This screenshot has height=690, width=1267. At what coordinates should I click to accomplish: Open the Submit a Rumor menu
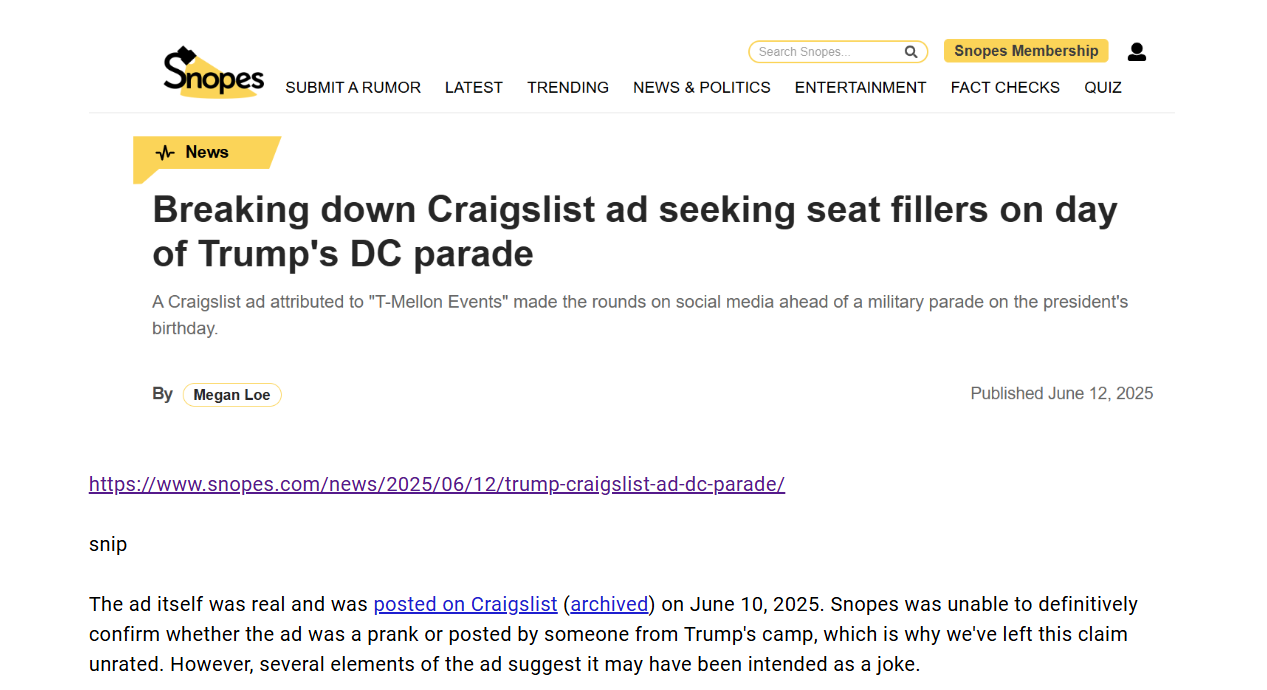[x=353, y=88]
